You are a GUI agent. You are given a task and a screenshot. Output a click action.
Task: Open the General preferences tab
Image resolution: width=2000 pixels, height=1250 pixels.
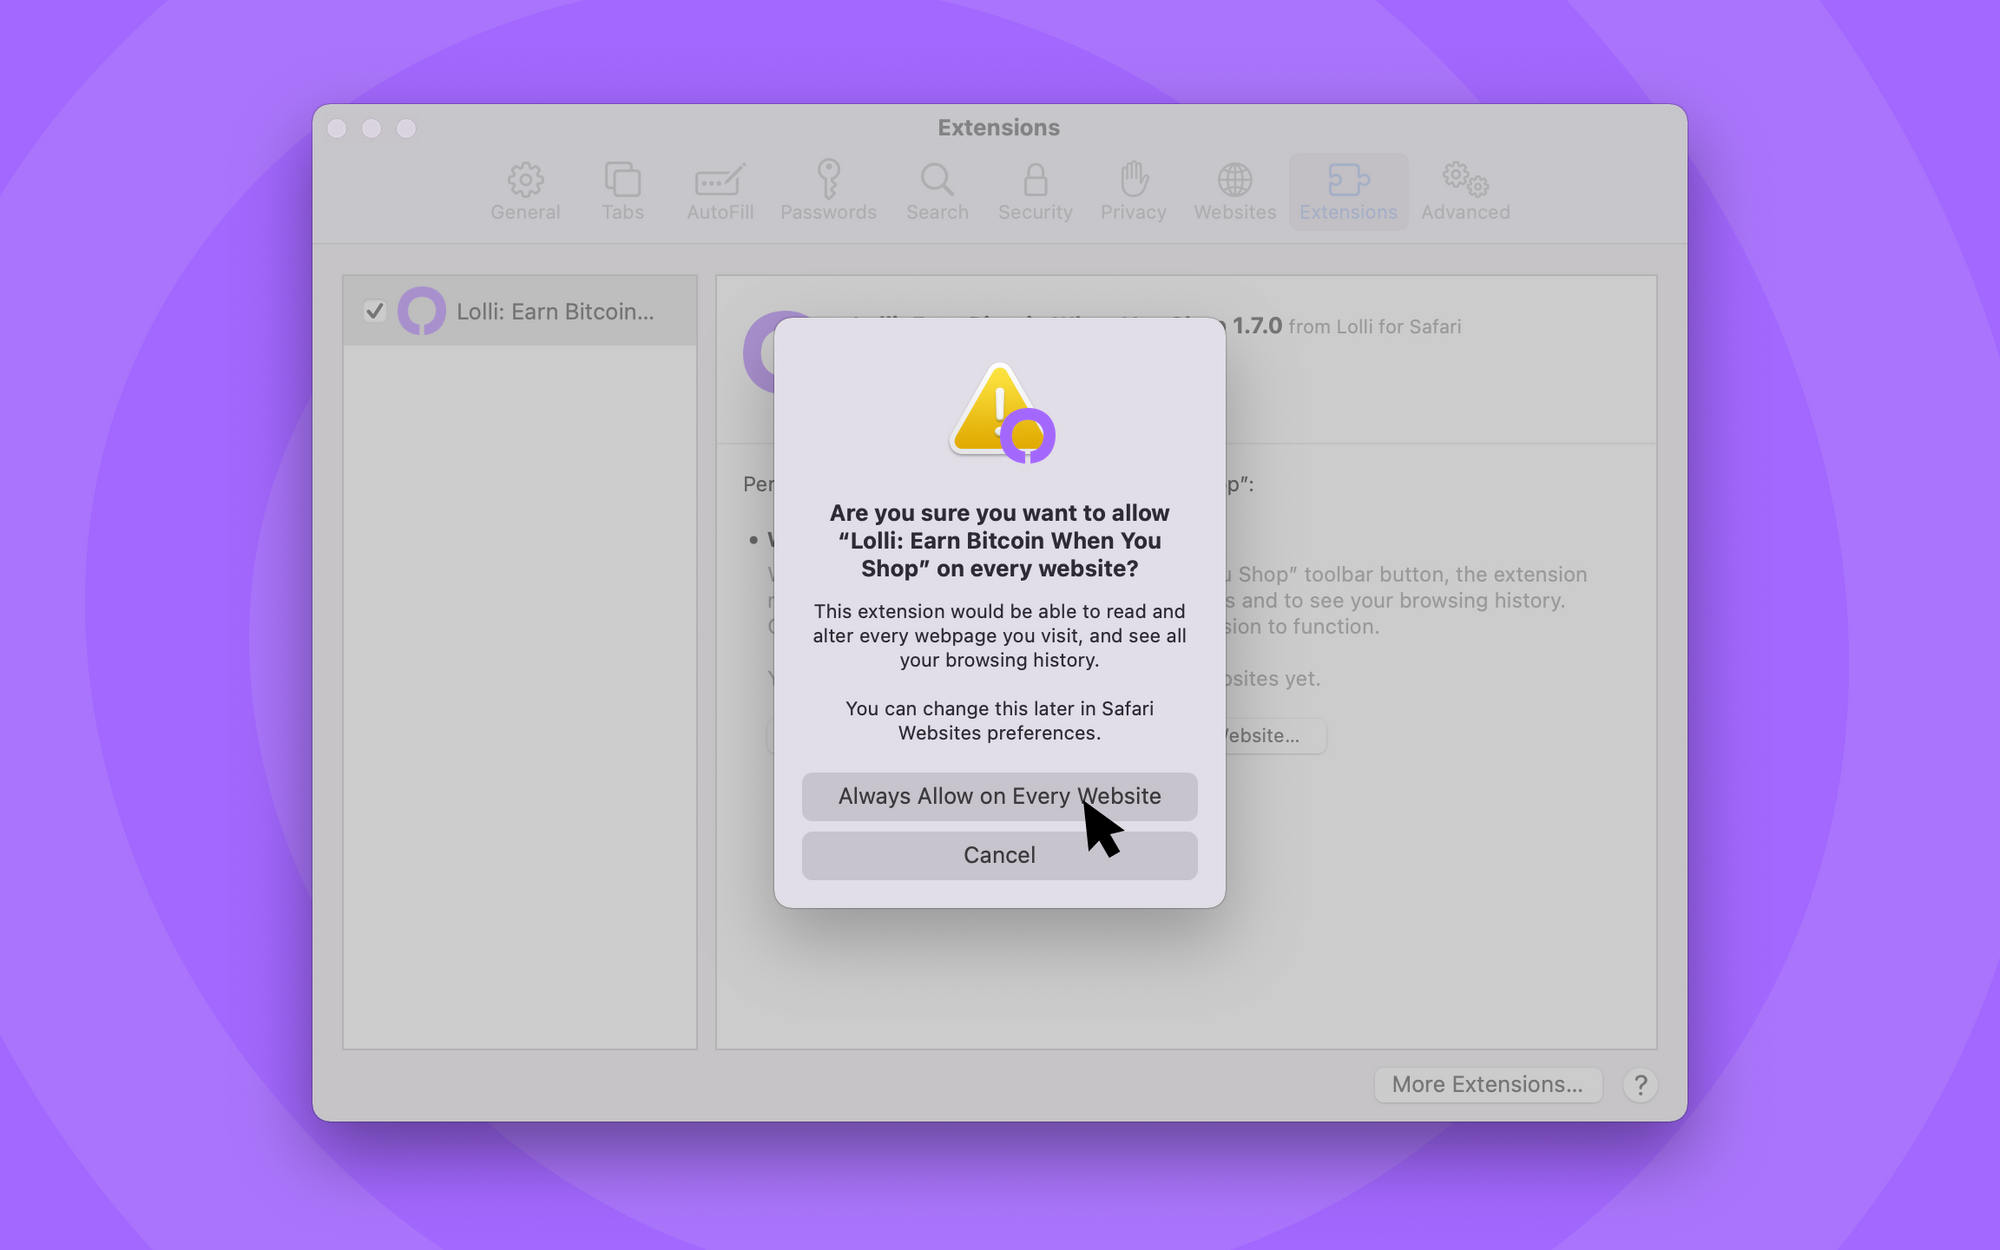click(x=525, y=191)
